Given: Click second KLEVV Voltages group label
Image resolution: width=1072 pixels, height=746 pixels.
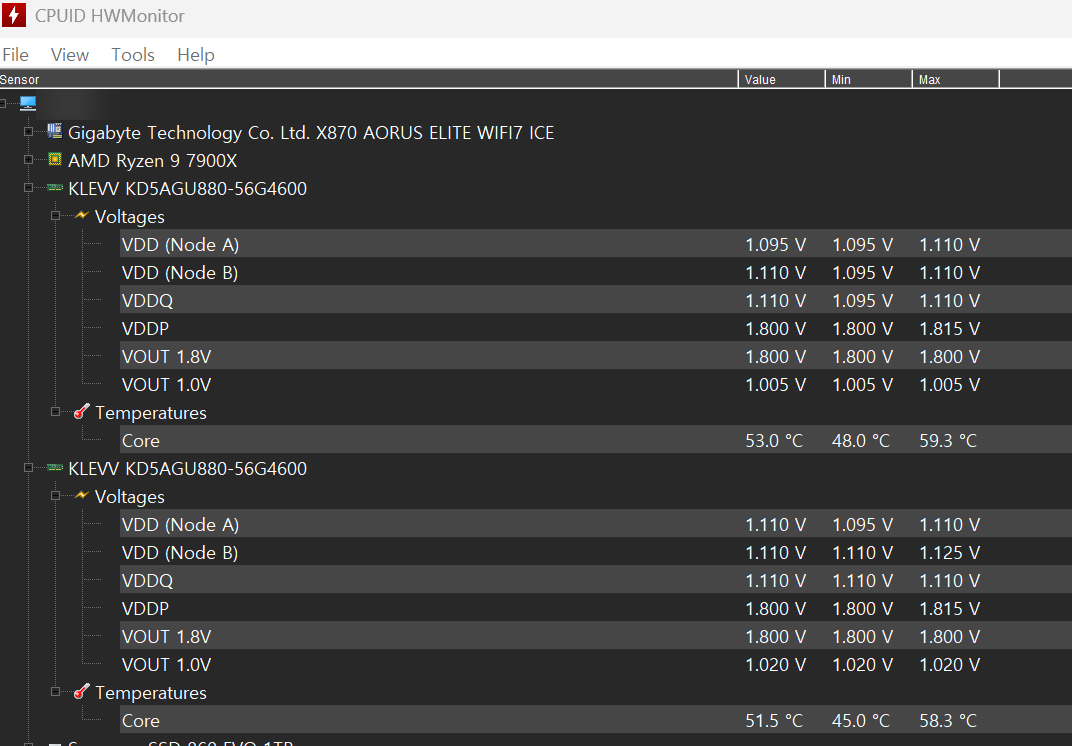Looking at the screenshot, I should pos(130,496).
